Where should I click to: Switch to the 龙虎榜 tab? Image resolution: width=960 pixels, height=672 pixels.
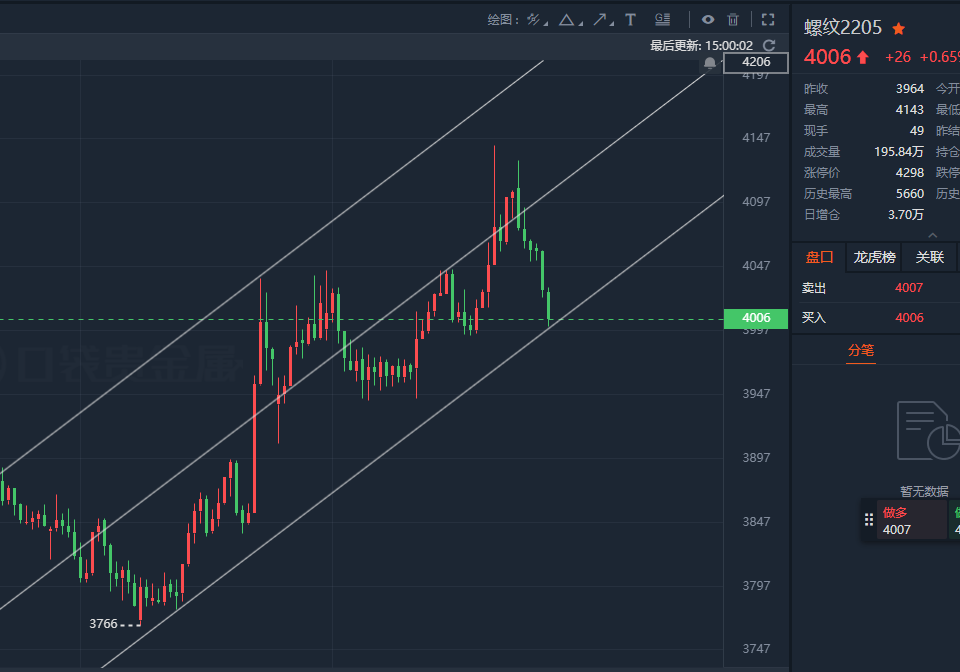coord(874,257)
